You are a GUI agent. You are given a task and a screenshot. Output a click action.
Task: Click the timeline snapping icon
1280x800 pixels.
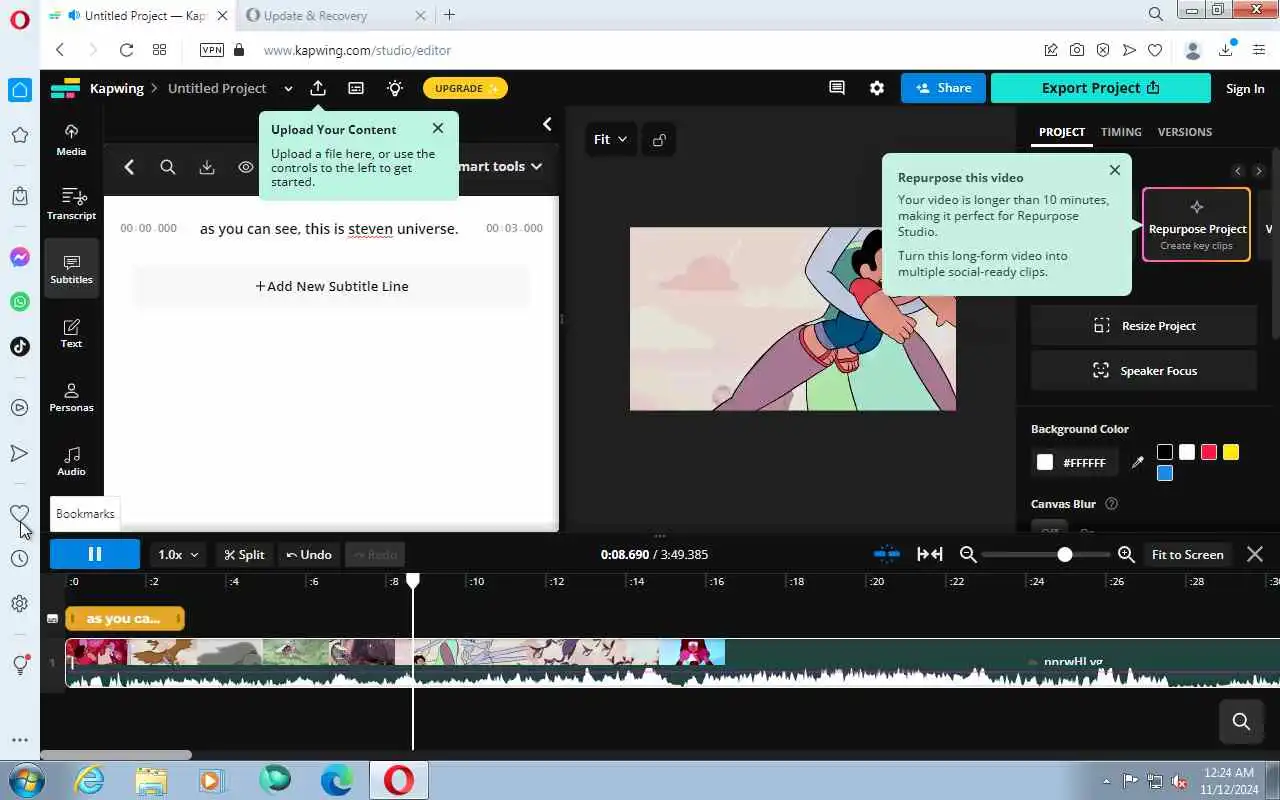click(x=887, y=554)
